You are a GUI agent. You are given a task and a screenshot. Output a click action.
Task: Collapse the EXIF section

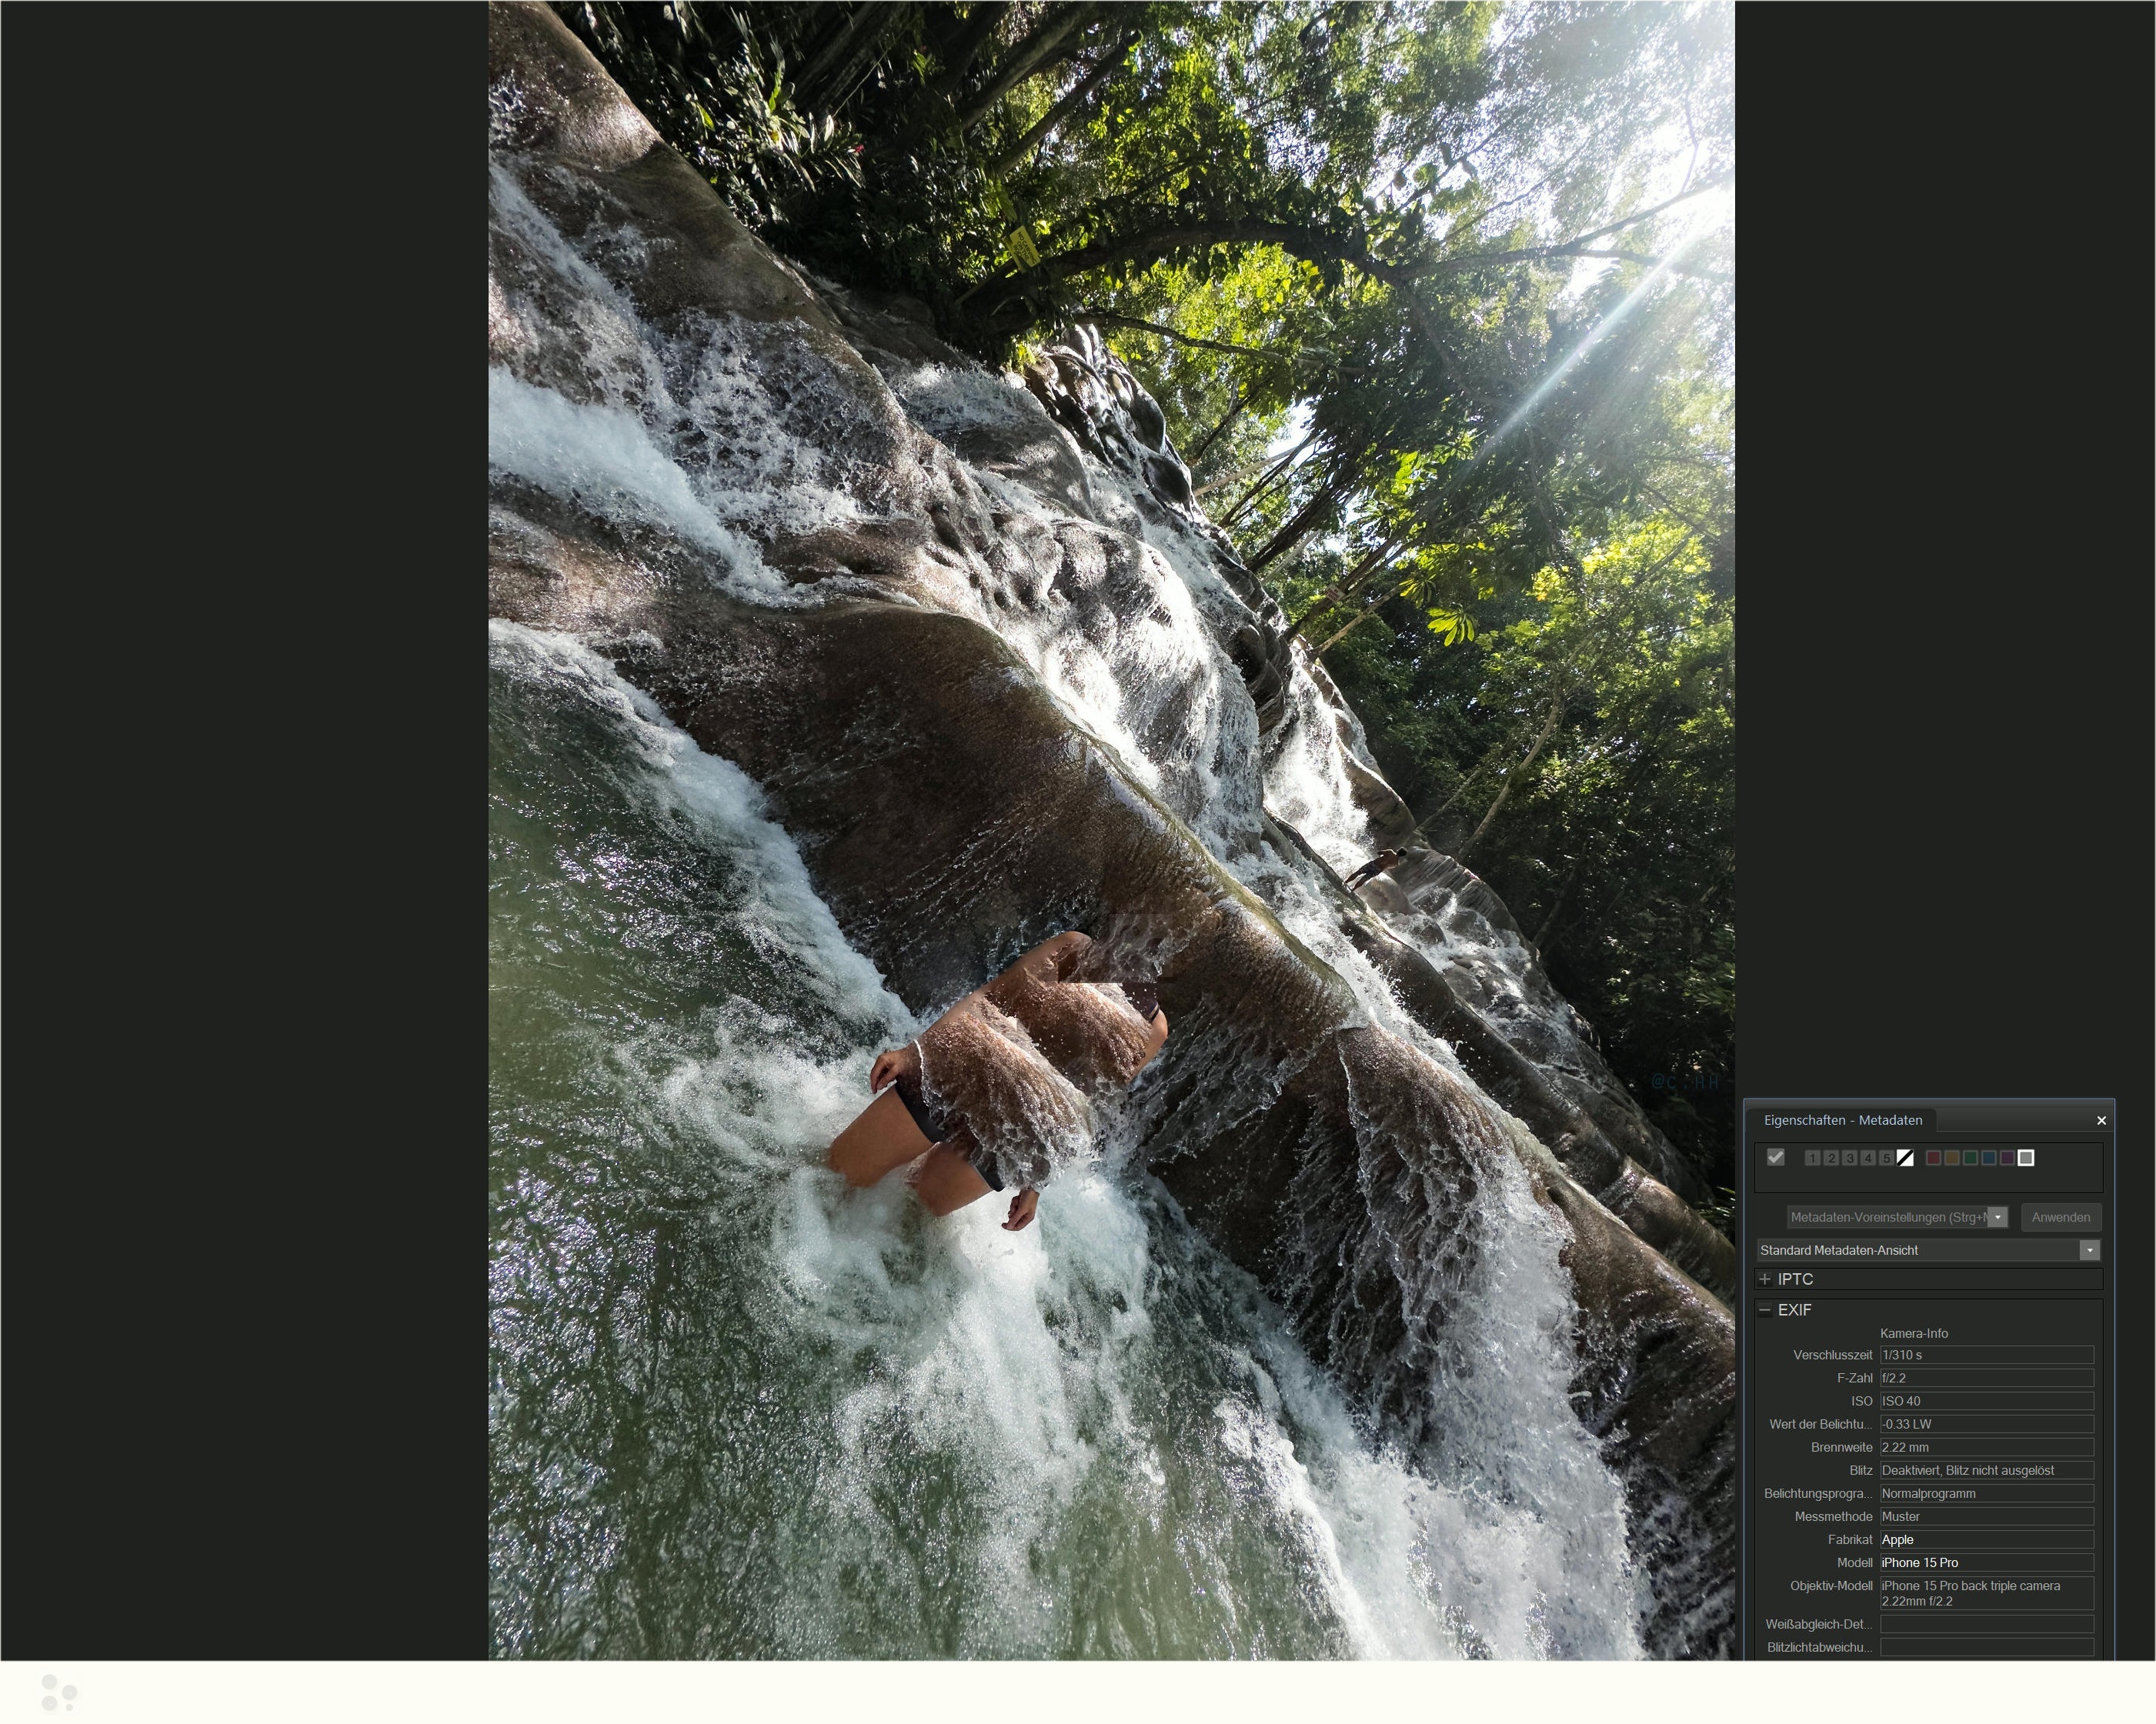(1765, 1310)
